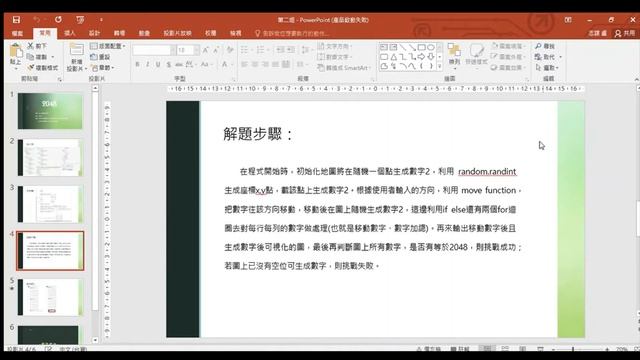Decrease font size
640x360 pixels.
[216, 50]
